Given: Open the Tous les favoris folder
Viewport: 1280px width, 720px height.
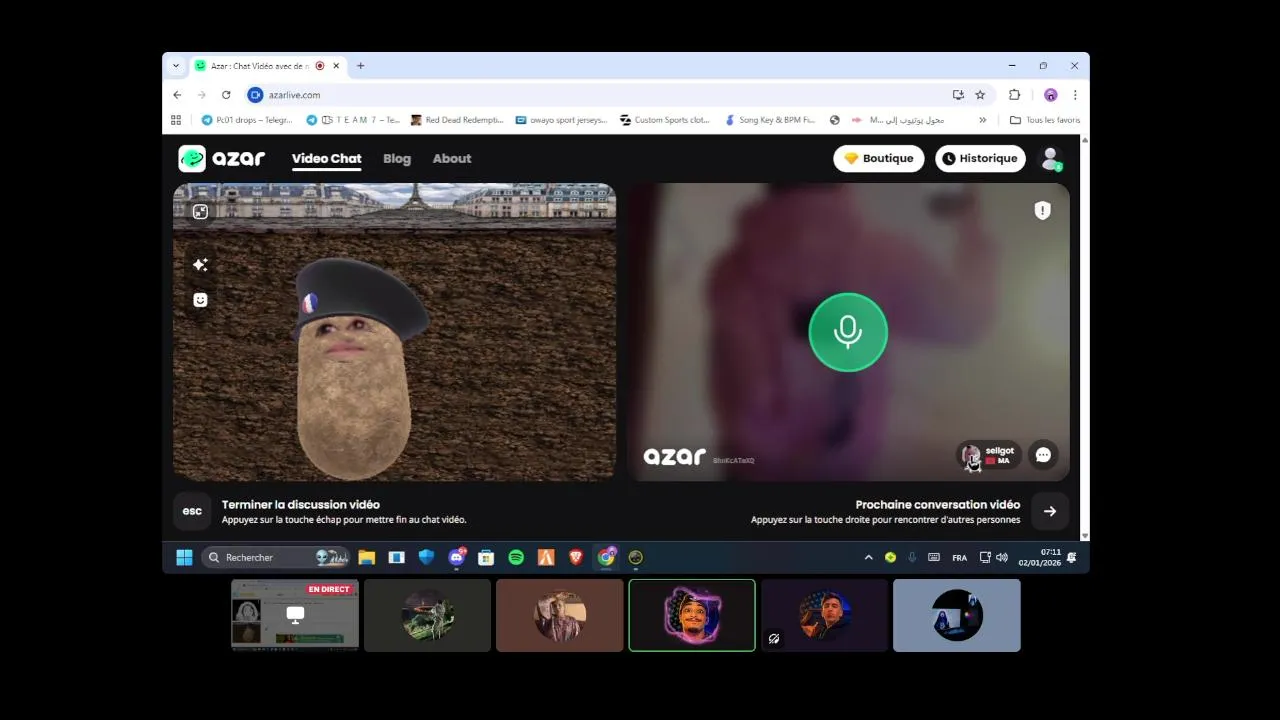Looking at the screenshot, I should [1045, 120].
